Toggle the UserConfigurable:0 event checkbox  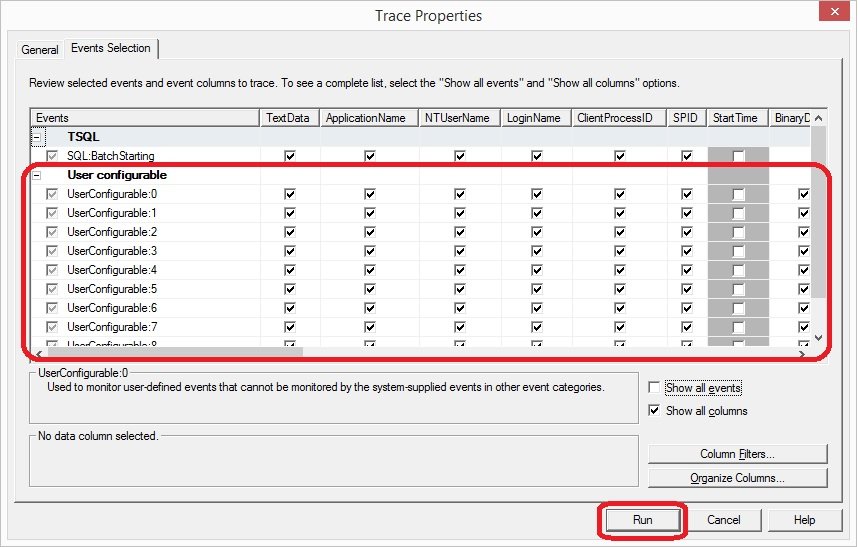pos(52,194)
